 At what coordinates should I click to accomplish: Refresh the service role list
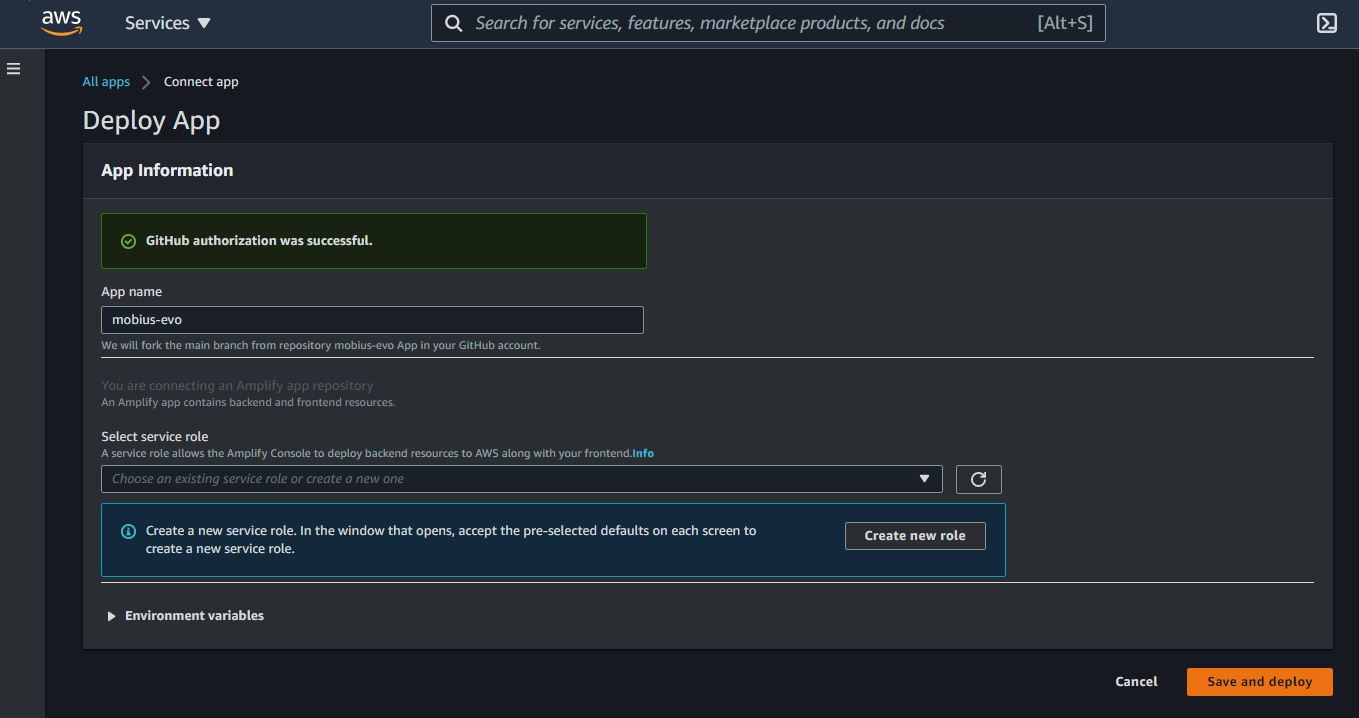coord(978,479)
